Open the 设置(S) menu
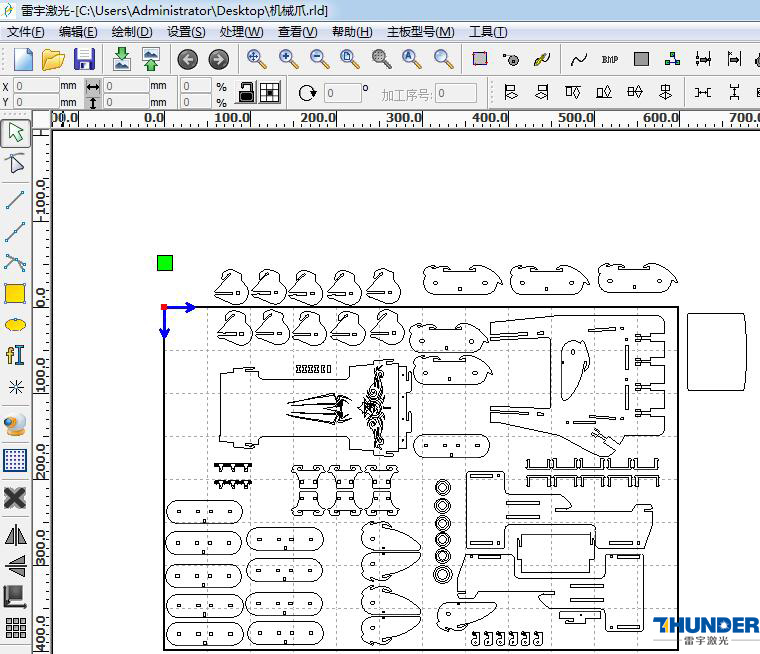The width and height of the screenshot is (760, 654). coord(186,32)
